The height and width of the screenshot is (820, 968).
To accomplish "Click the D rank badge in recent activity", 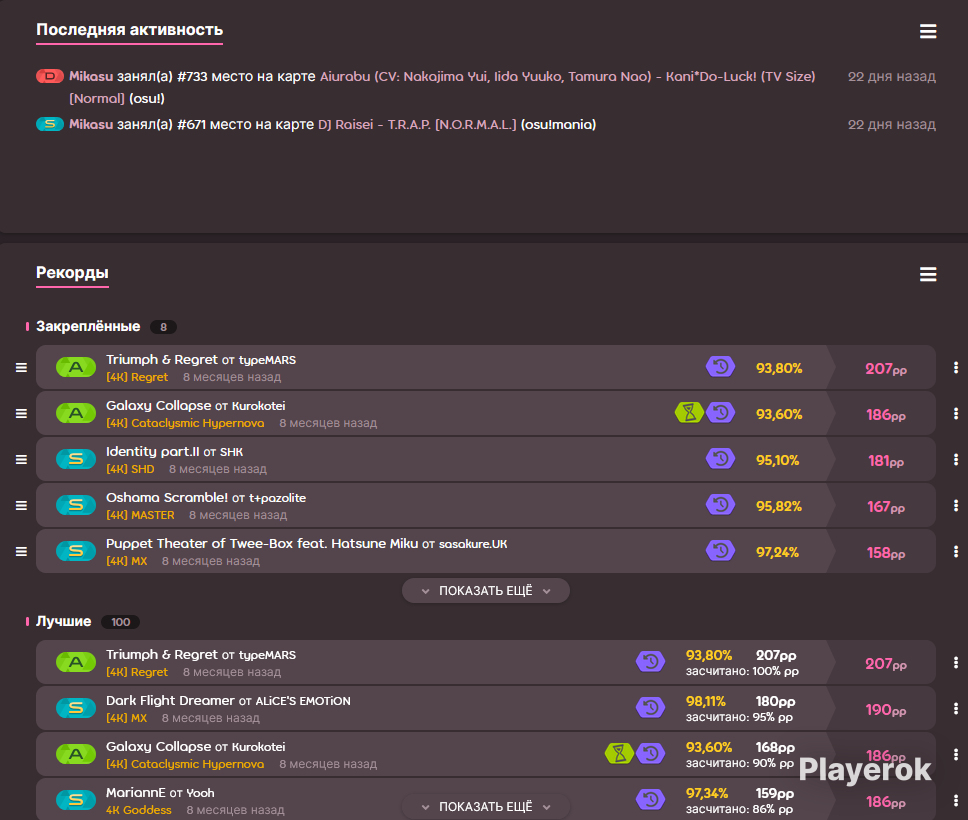I will pos(50,77).
